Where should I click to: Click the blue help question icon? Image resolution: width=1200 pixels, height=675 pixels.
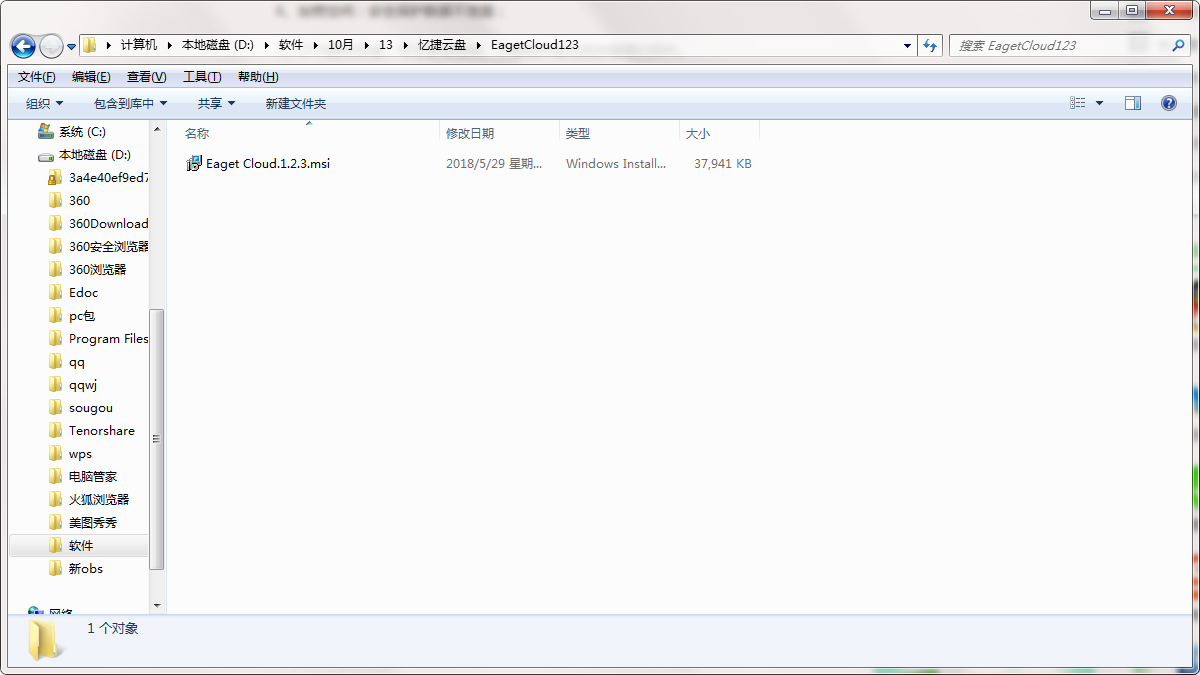pyautogui.click(x=1168, y=103)
